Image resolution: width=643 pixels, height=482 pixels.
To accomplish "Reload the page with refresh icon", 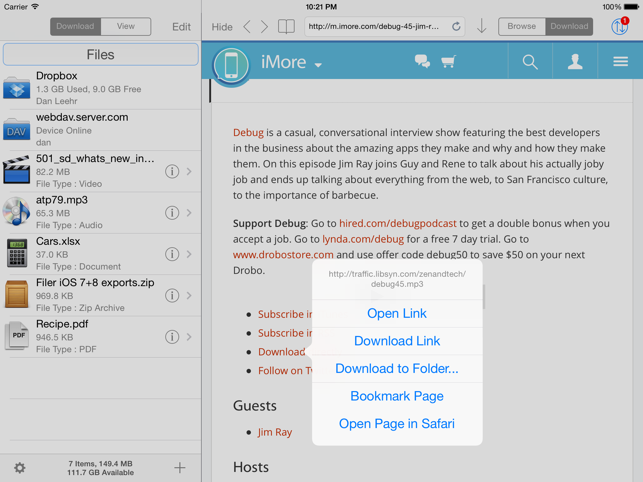I will pyautogui.click(x=456, y=27).
